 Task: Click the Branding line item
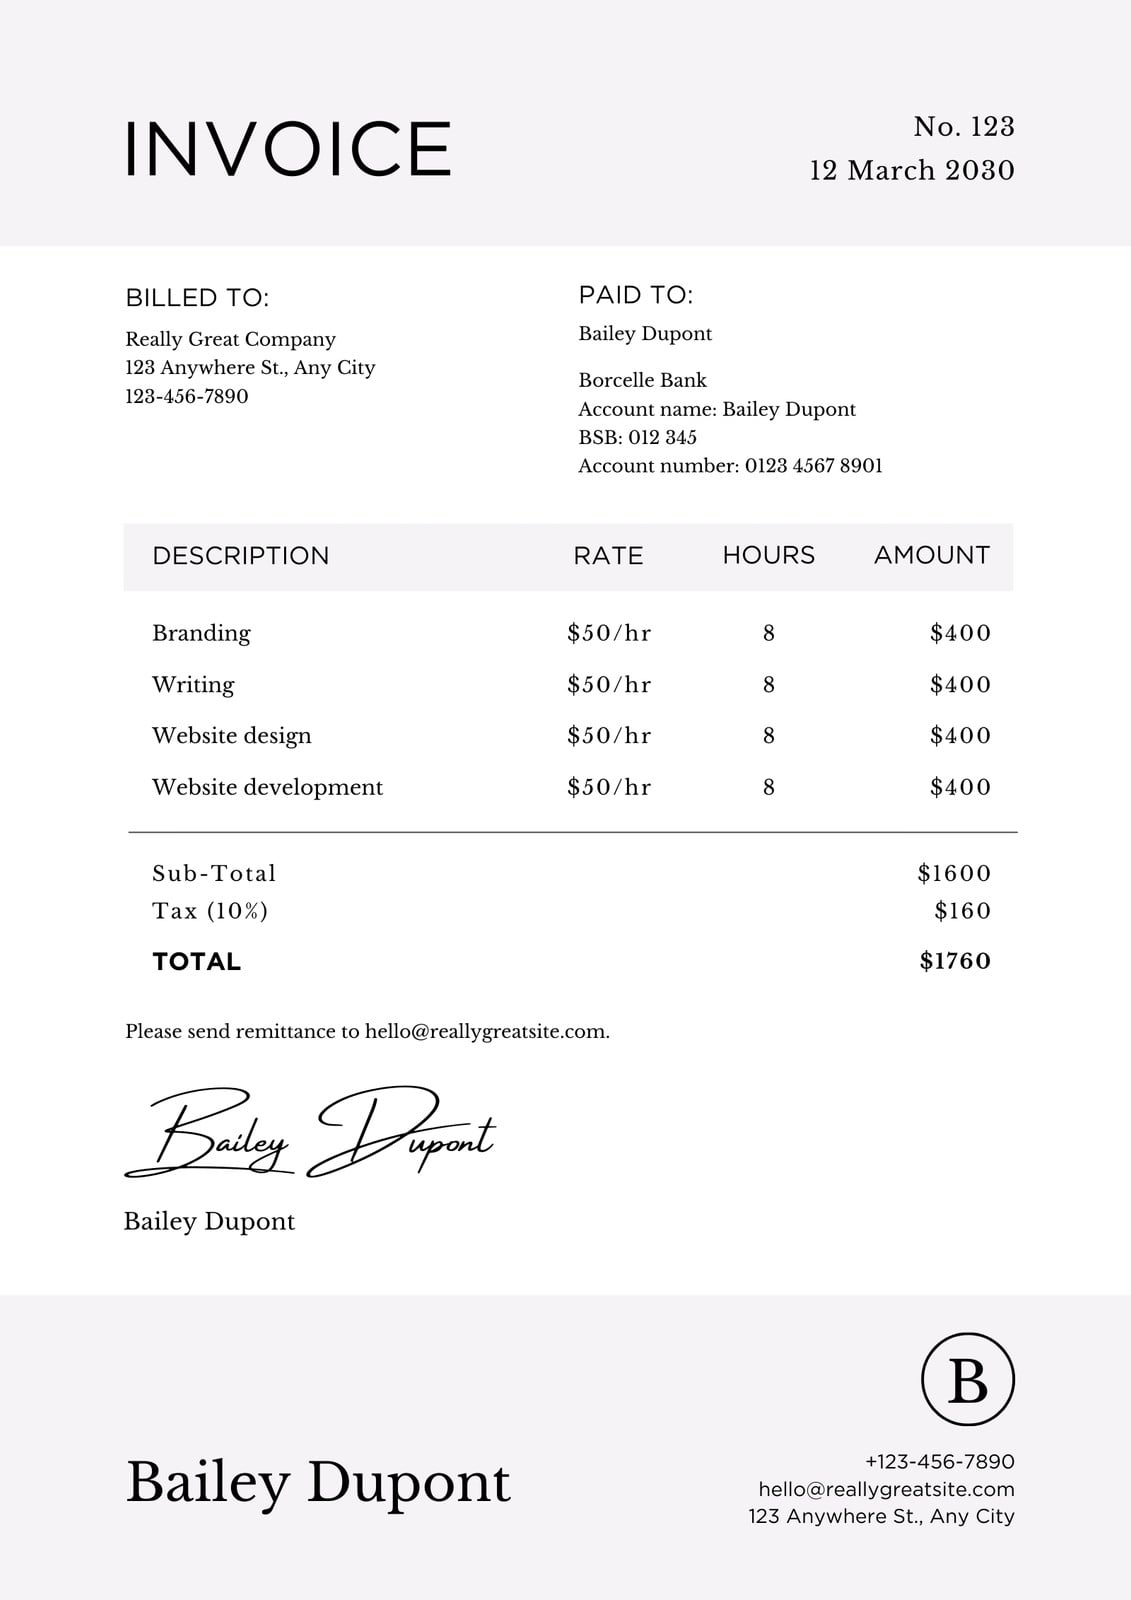pyautogui.click(x=201, y=634)
